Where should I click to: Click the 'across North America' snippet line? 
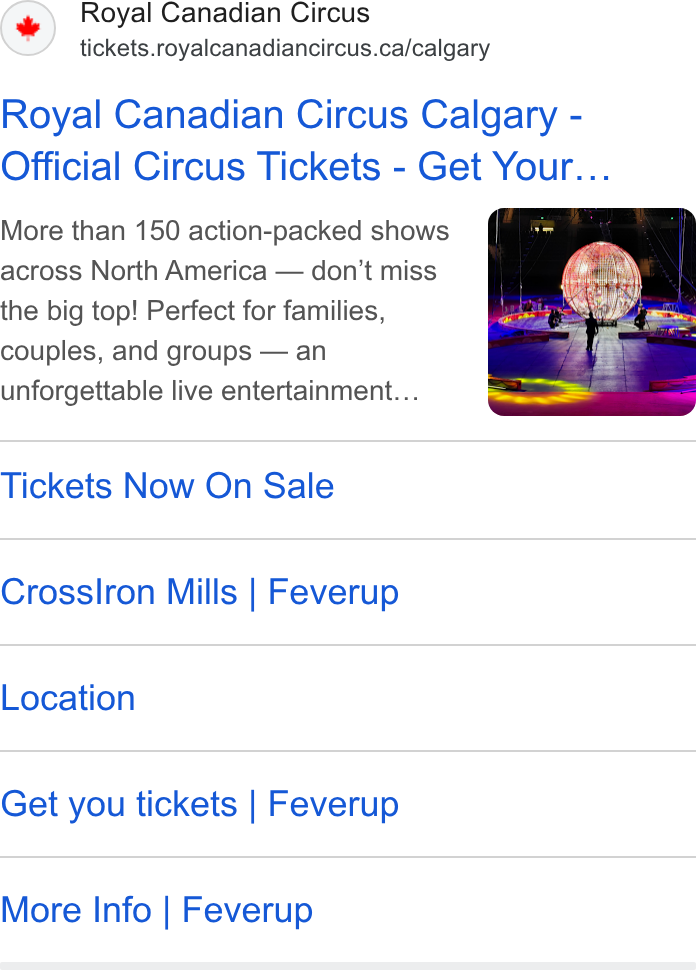218,271
